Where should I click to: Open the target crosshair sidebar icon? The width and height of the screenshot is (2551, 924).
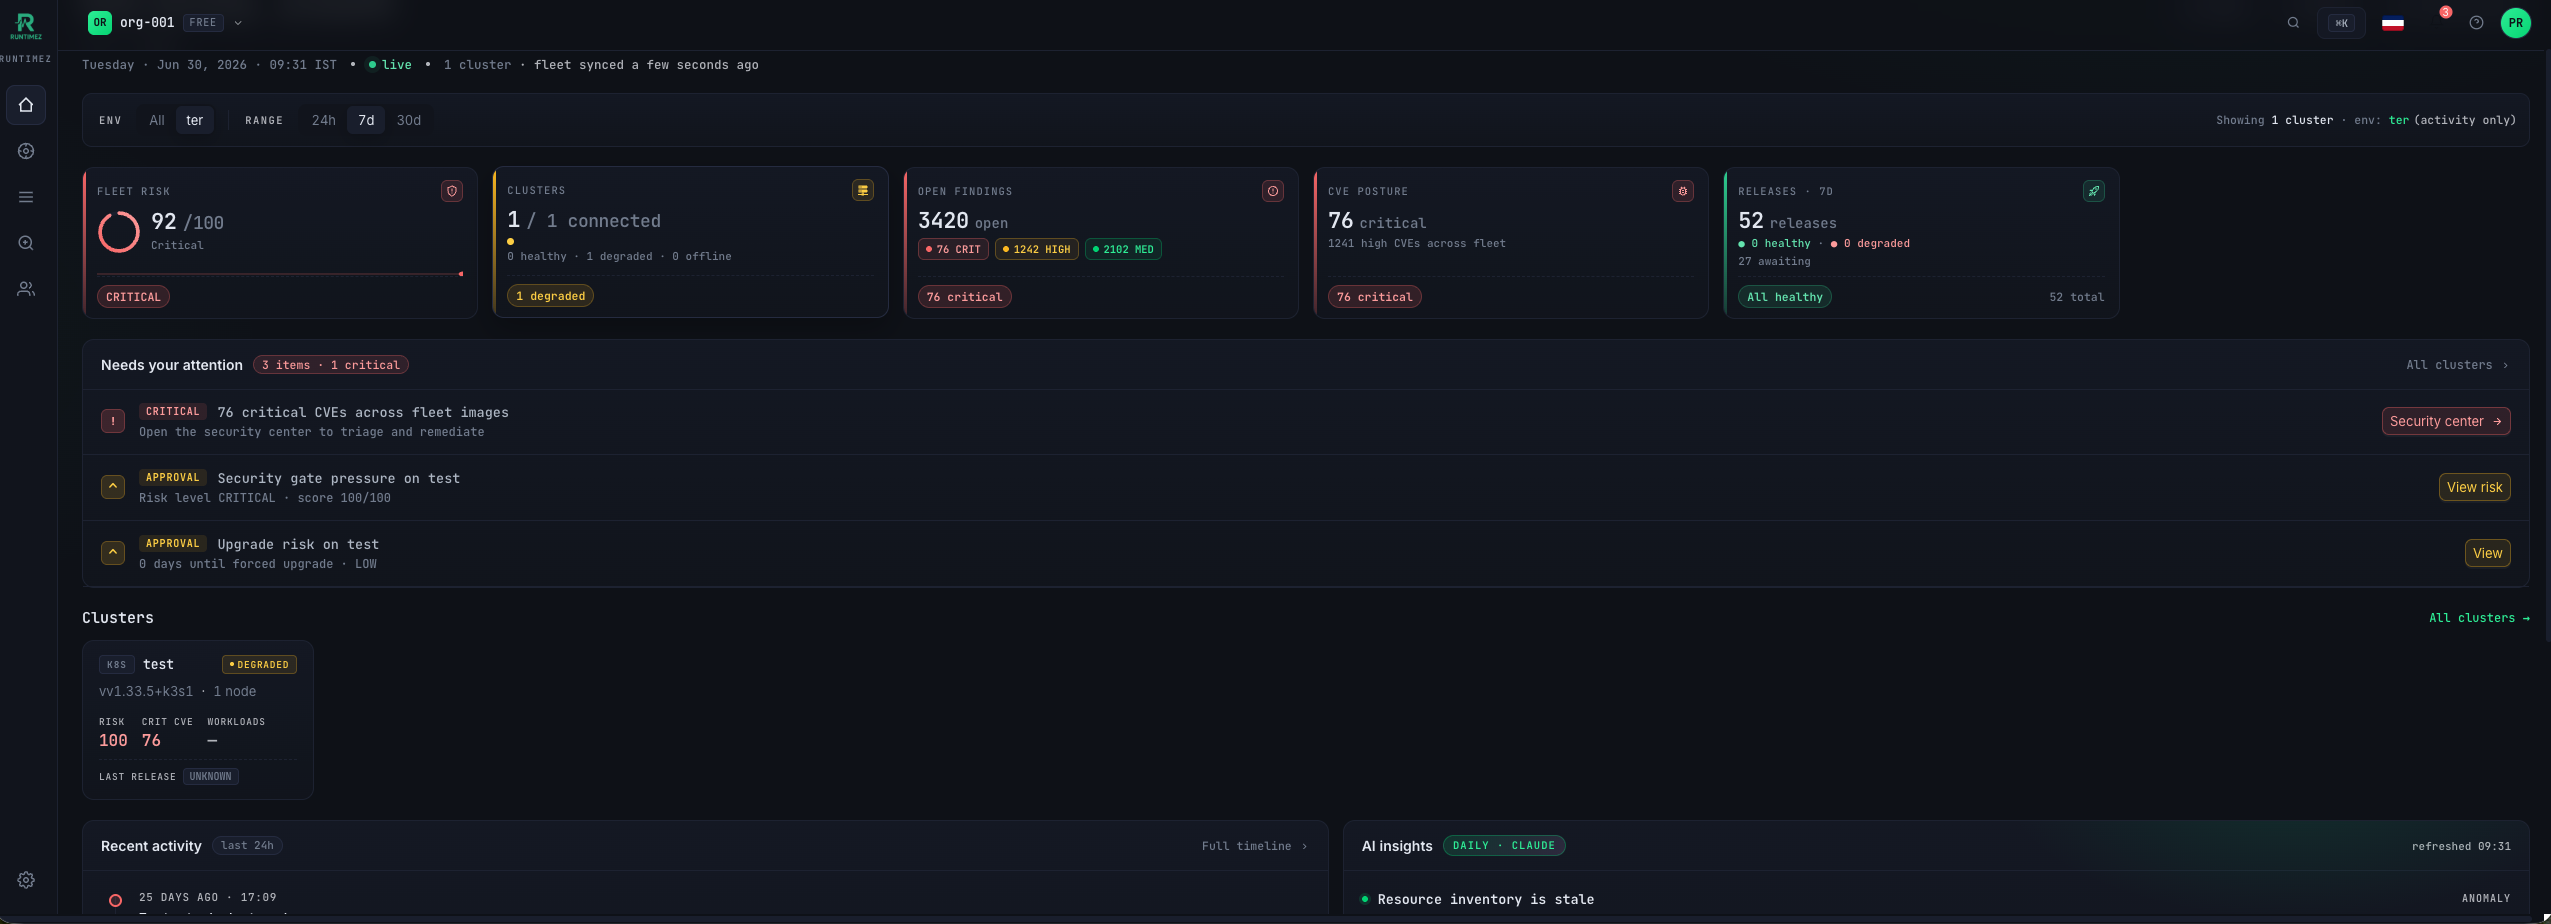tap(26, 151)
